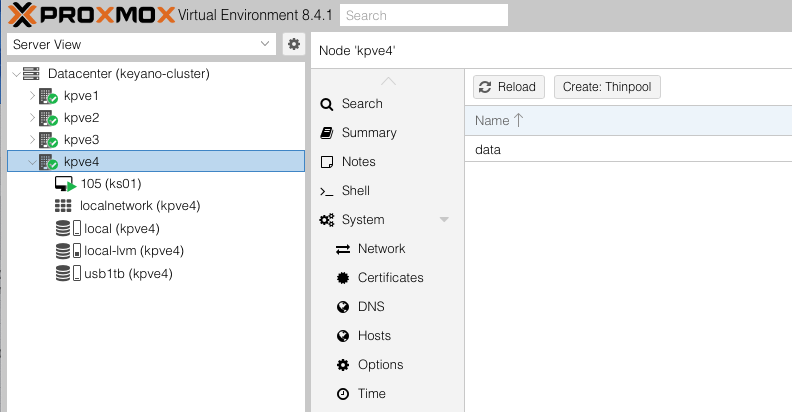Screen dimensions: 792x412
Task: Select the kpve2 node
Action: click(81, 118)
